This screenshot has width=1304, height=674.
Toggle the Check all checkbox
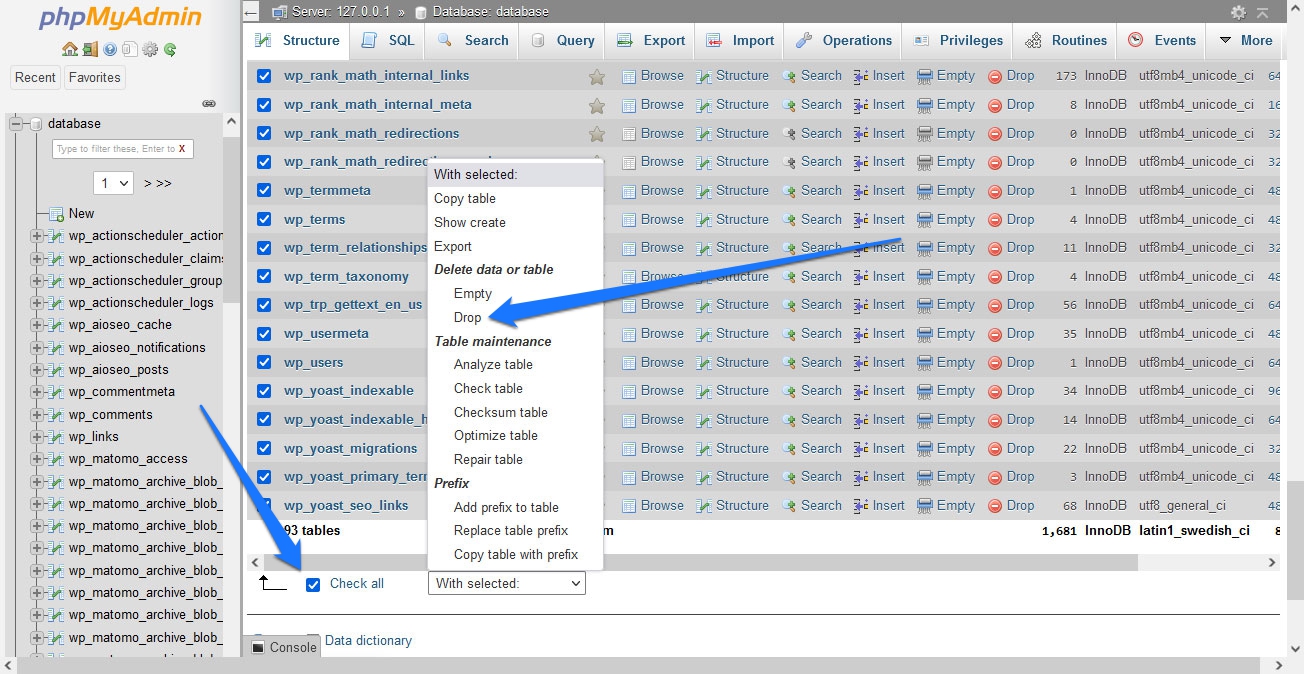313,584
